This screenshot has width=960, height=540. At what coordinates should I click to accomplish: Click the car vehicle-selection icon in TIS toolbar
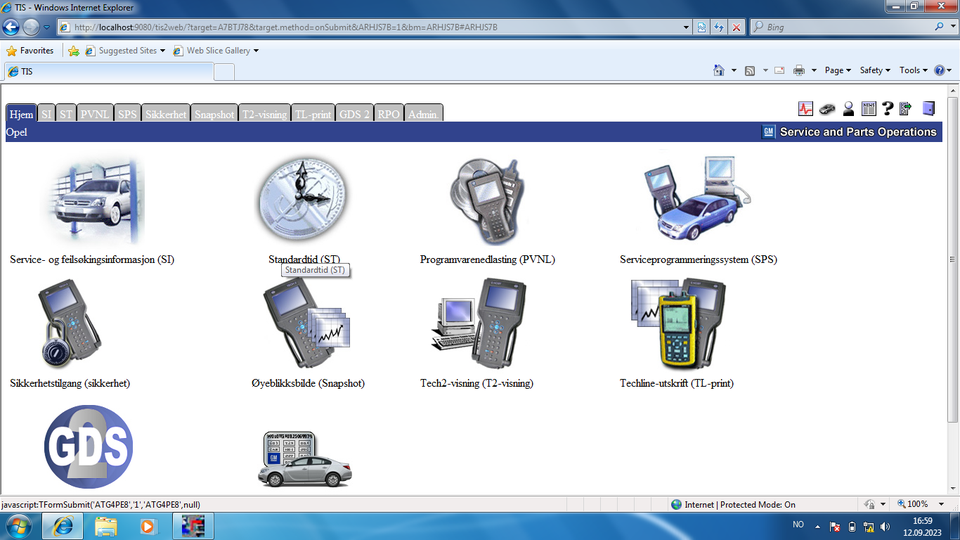pos(827,109)
